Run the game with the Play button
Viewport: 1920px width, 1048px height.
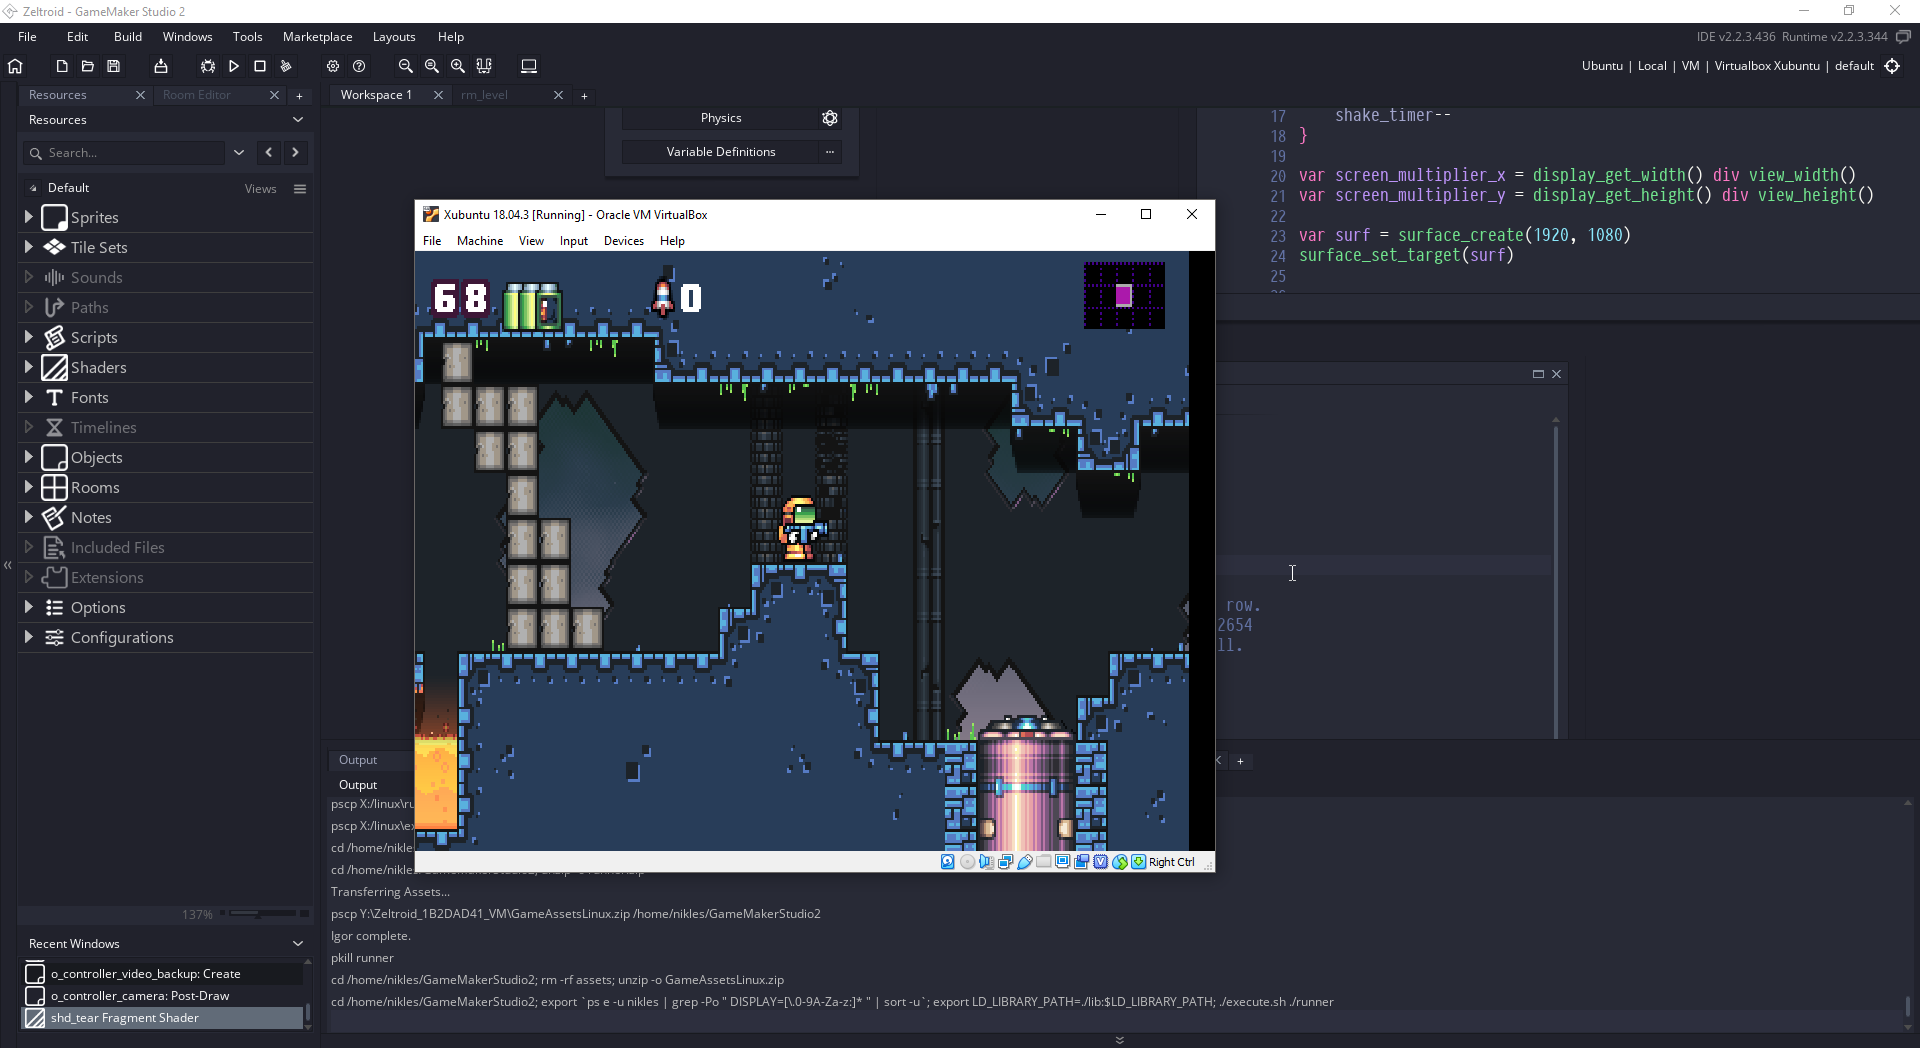233,66
